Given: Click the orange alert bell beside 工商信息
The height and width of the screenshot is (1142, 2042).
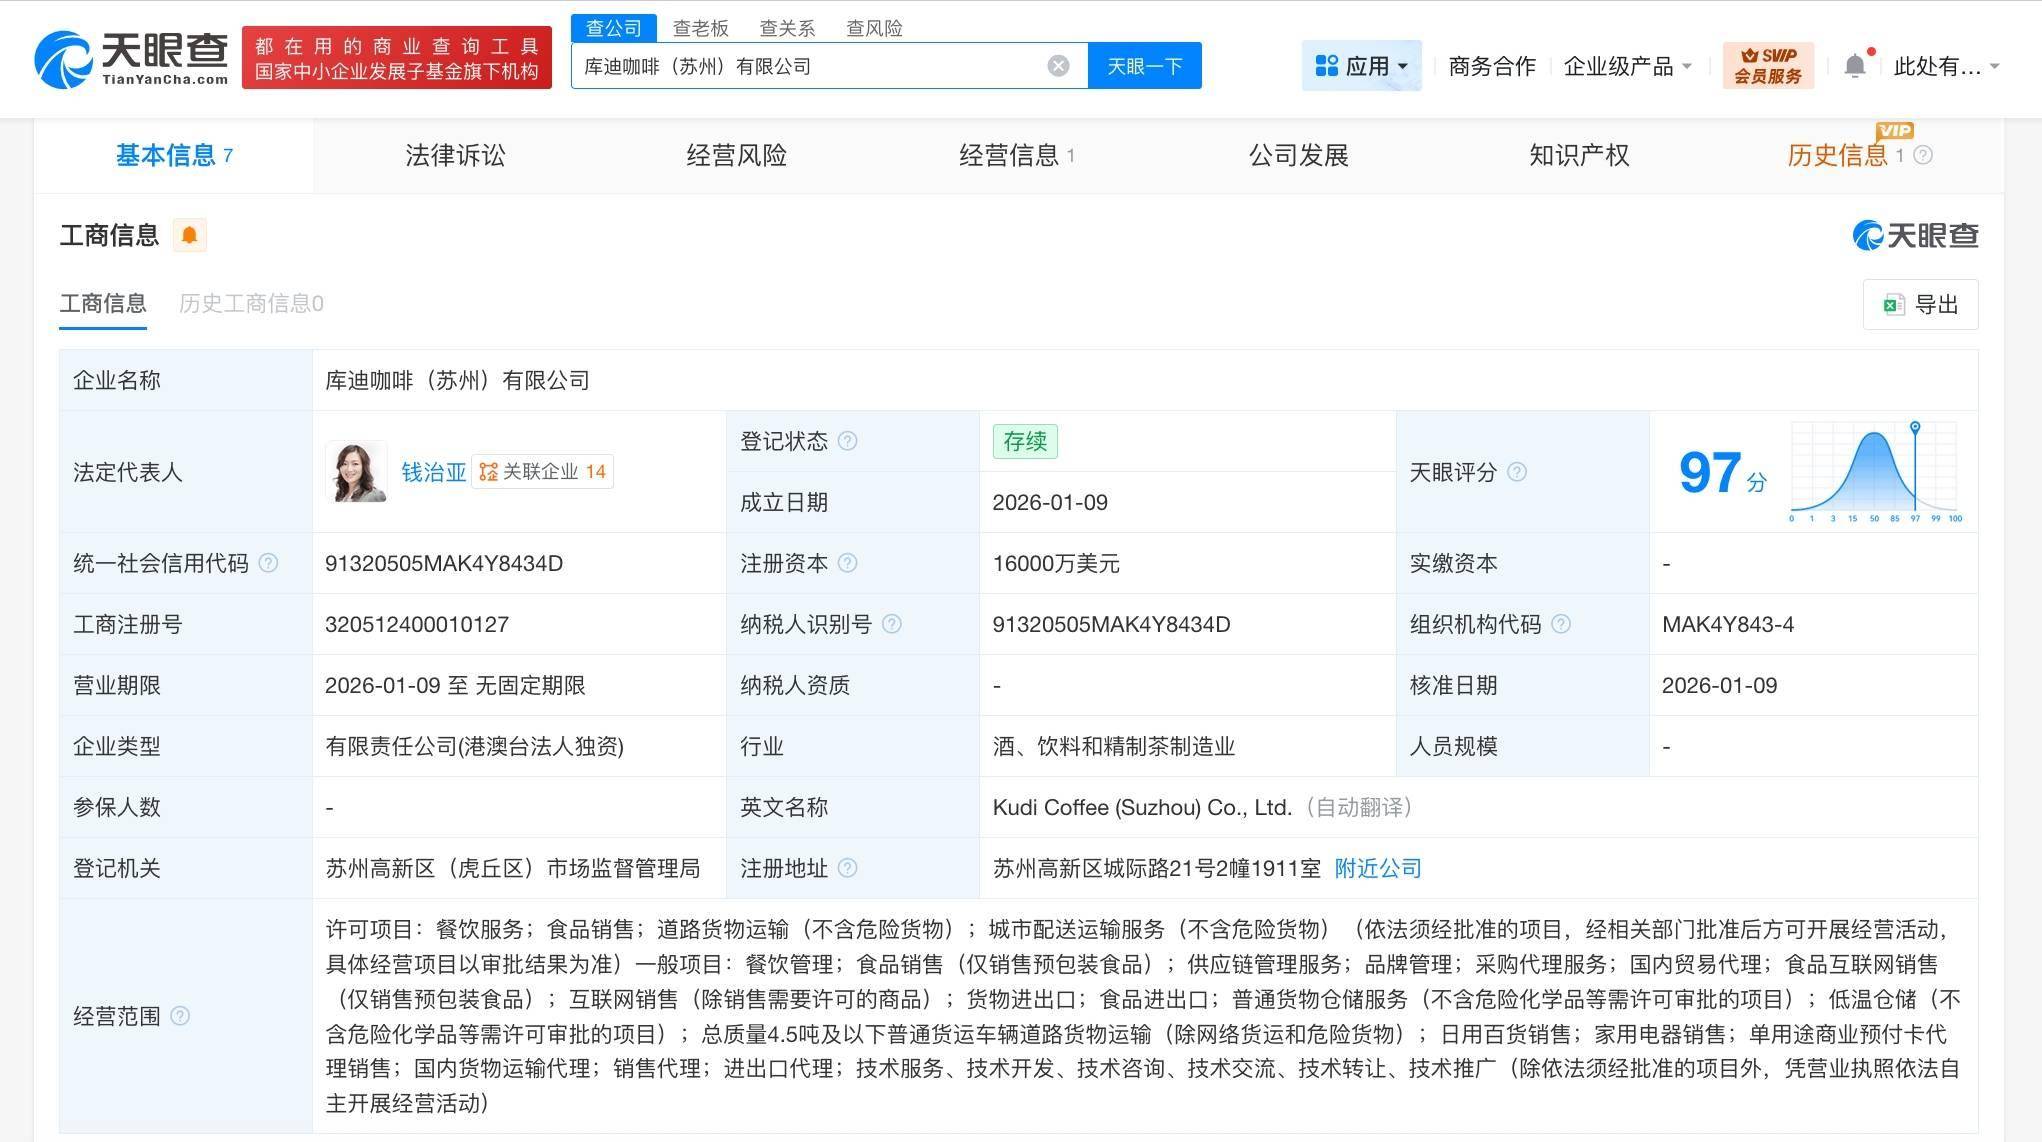Looking at the screenshot, I should pyautogui.click(x=189, y=235).
